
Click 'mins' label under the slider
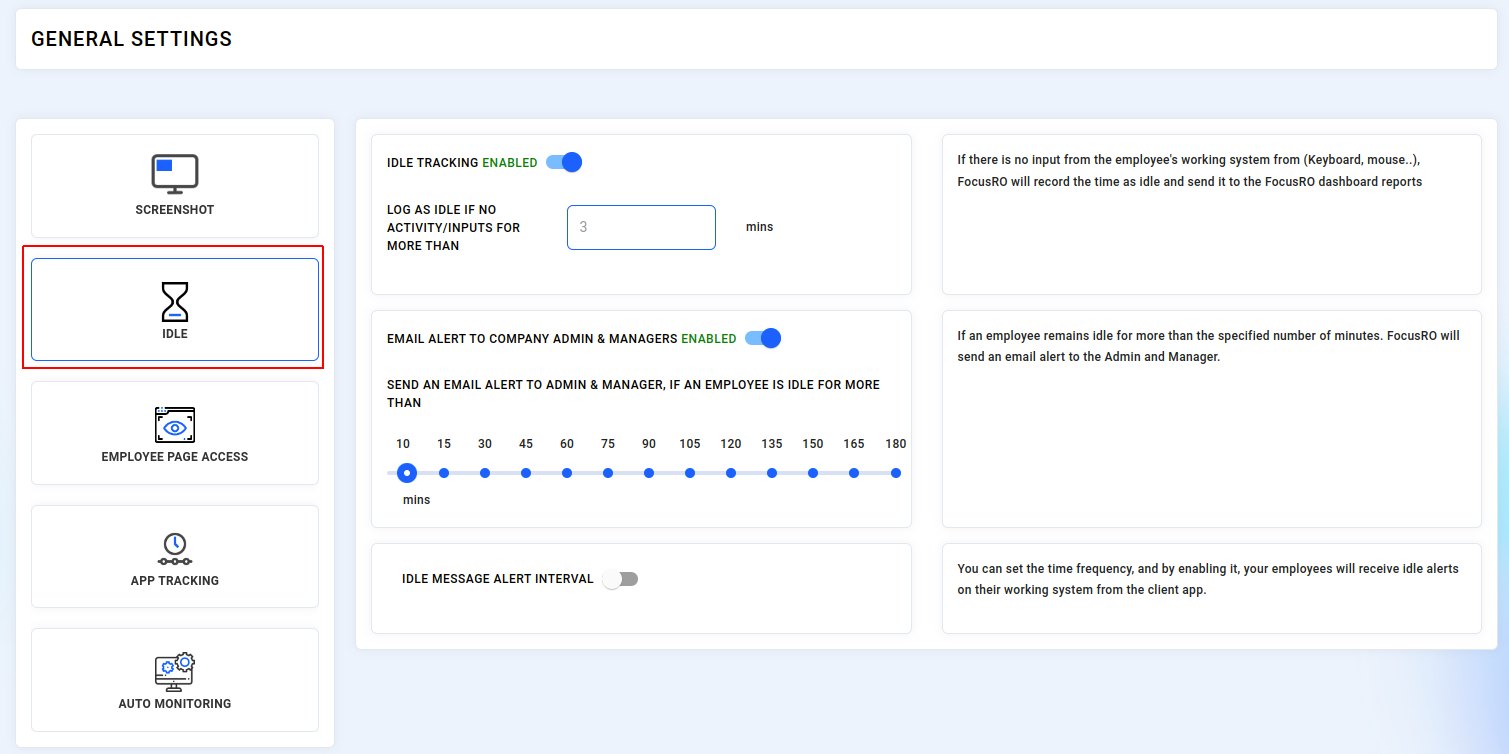click(x=417, y=500)
